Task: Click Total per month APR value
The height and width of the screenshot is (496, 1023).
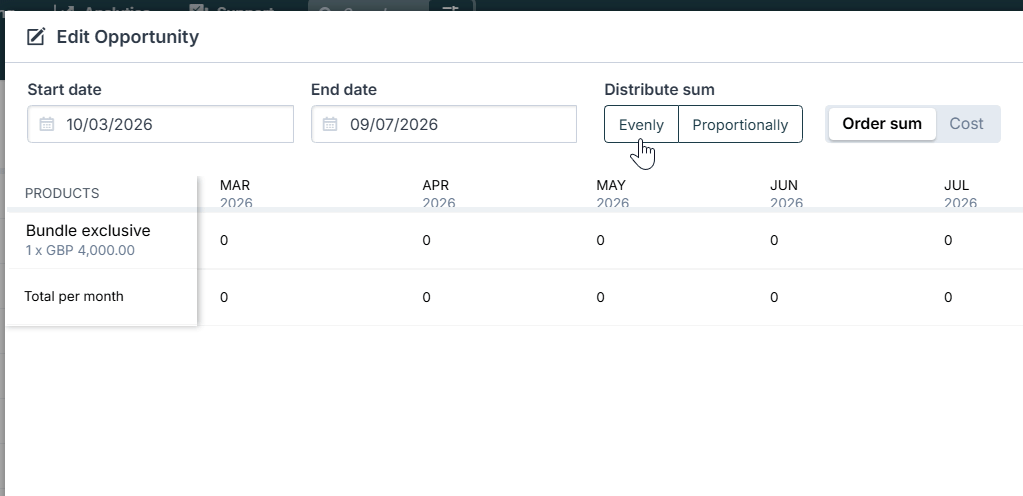Action: tap(426, 298)
